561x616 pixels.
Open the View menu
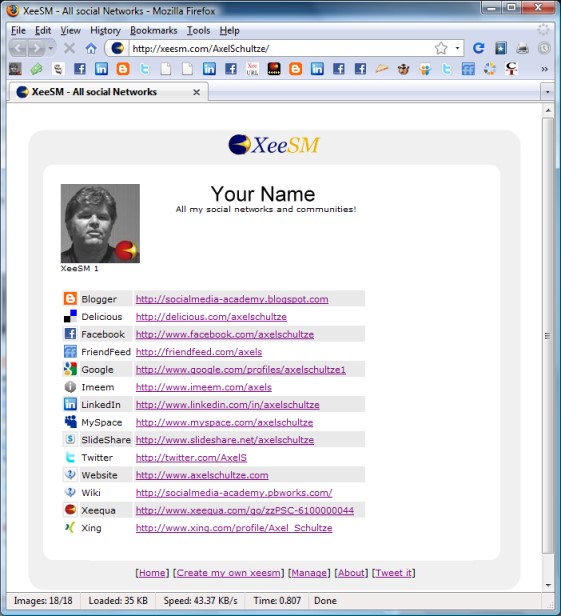click(70, 30)
